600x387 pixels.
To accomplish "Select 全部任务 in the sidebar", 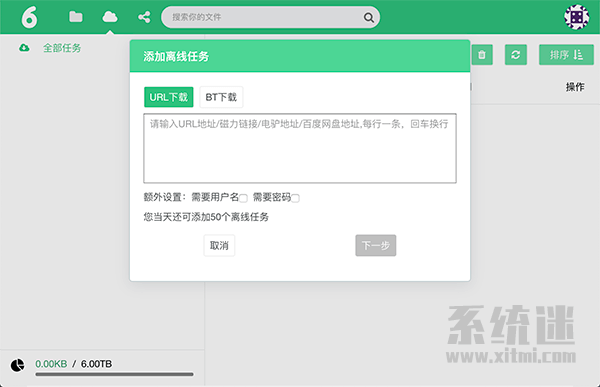I will coord(62,48).
